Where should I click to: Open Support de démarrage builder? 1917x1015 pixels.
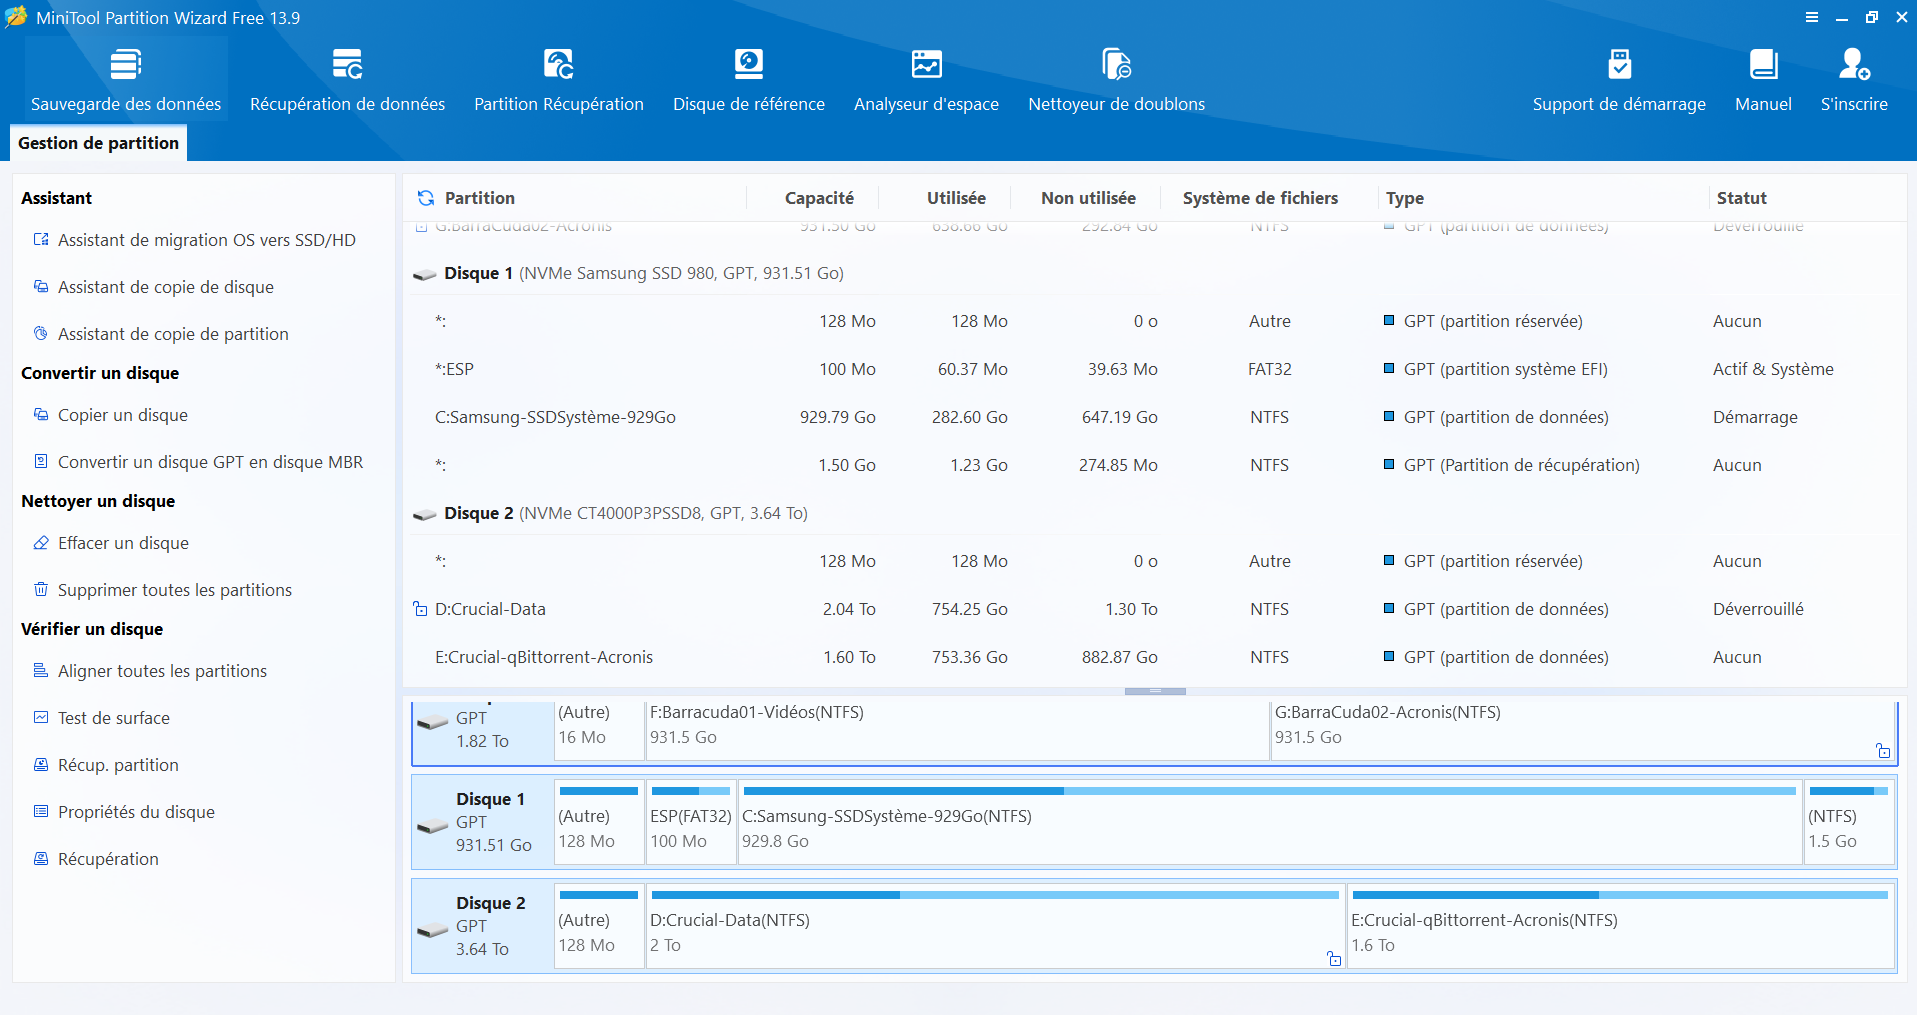[1619, 80]
